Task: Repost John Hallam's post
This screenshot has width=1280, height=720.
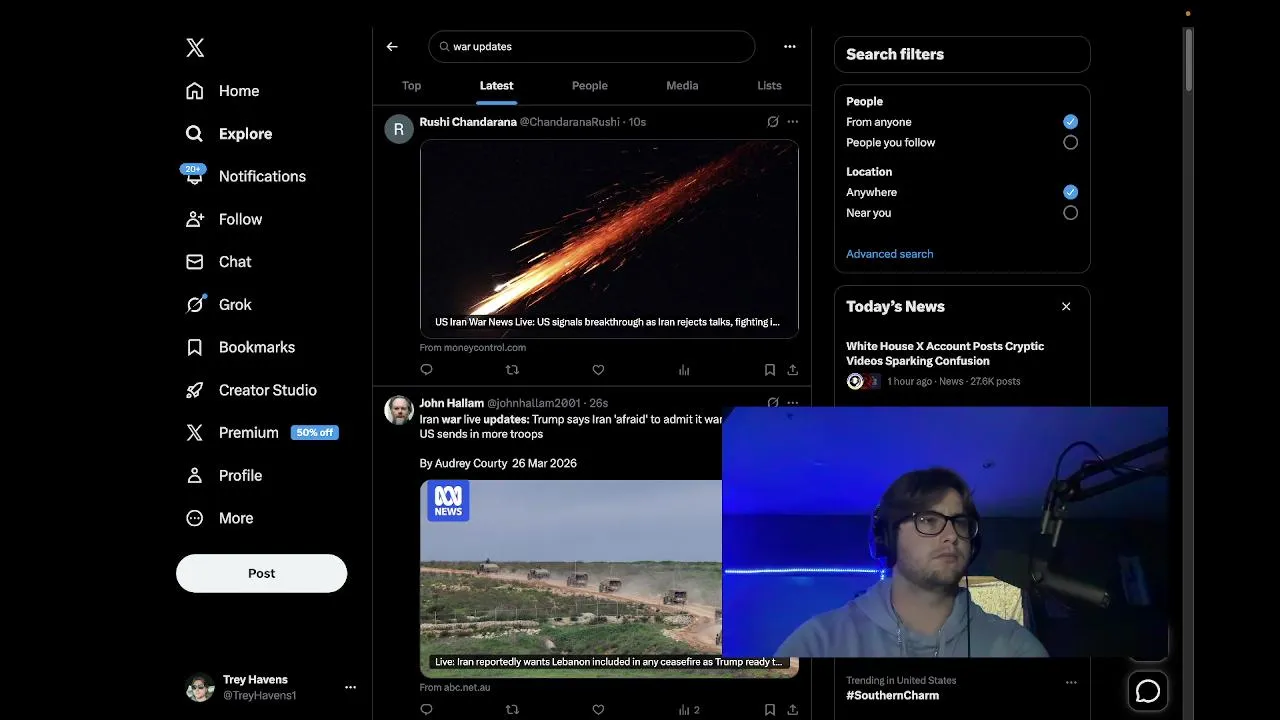Action: (x=512, y=710)
